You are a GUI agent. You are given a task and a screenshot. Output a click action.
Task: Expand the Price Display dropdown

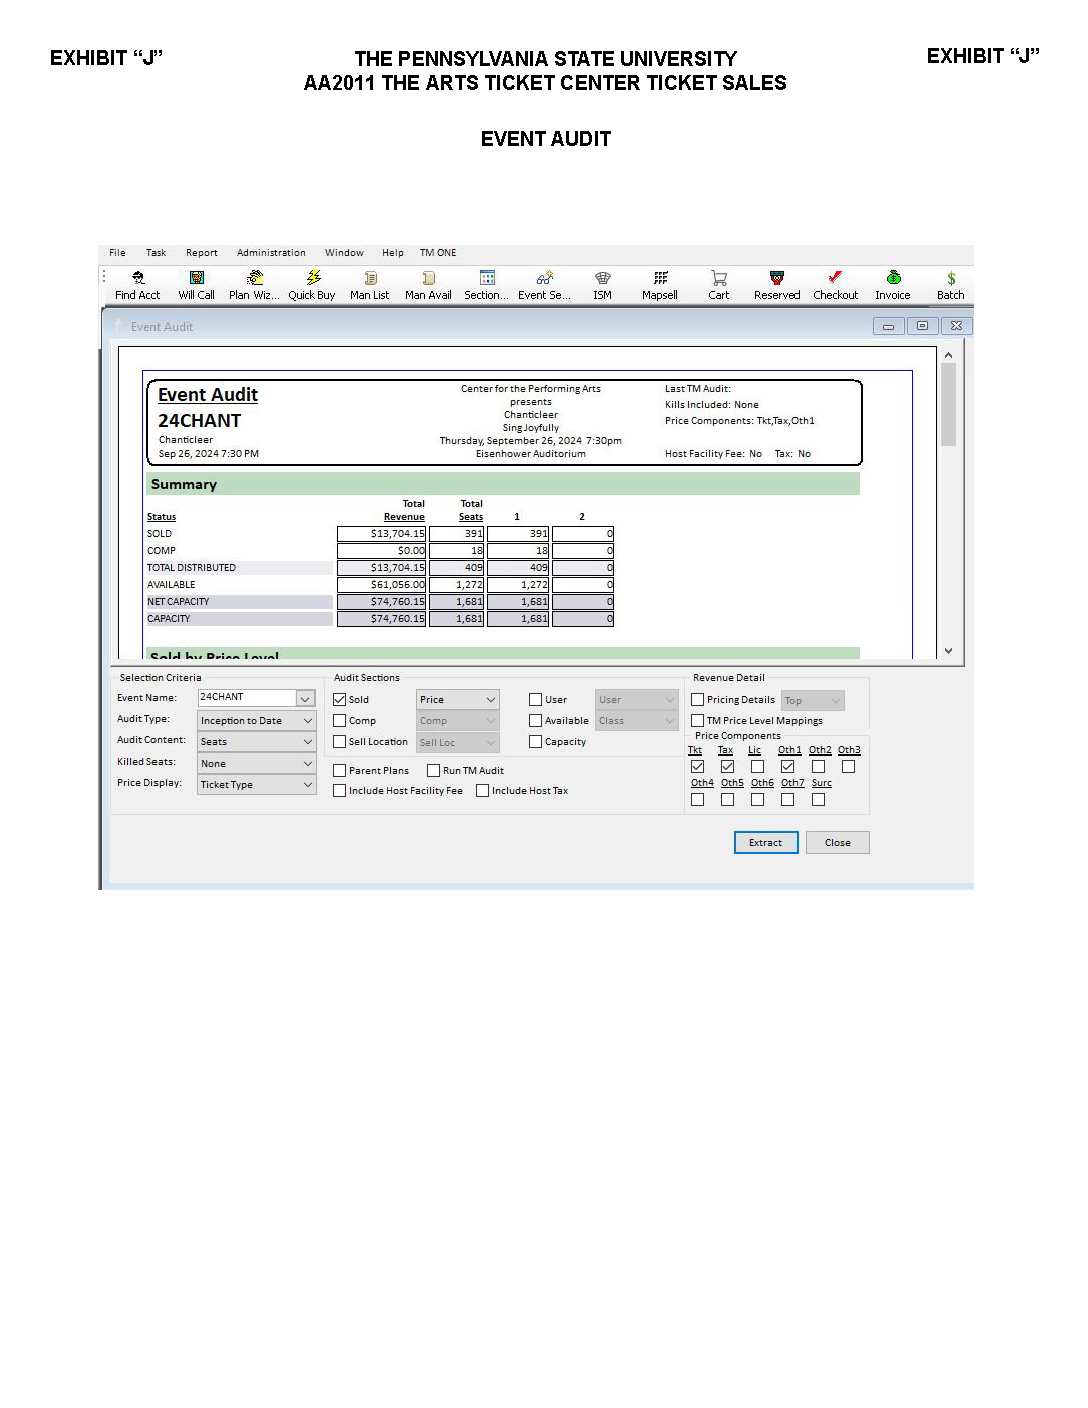tap(307, 785)
